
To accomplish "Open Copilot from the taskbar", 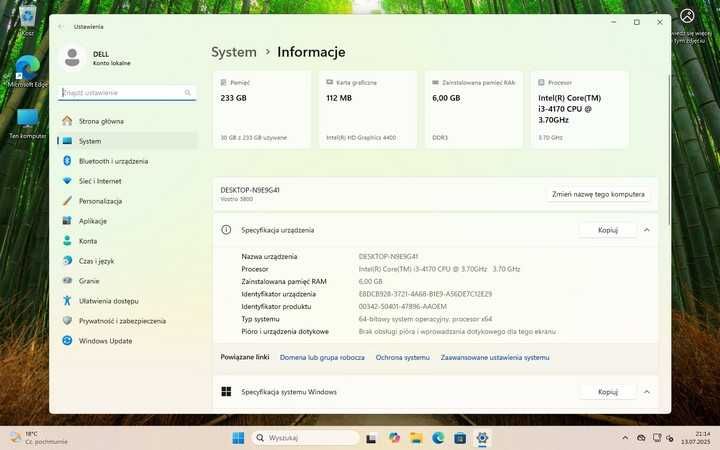I will click(394, 438).
